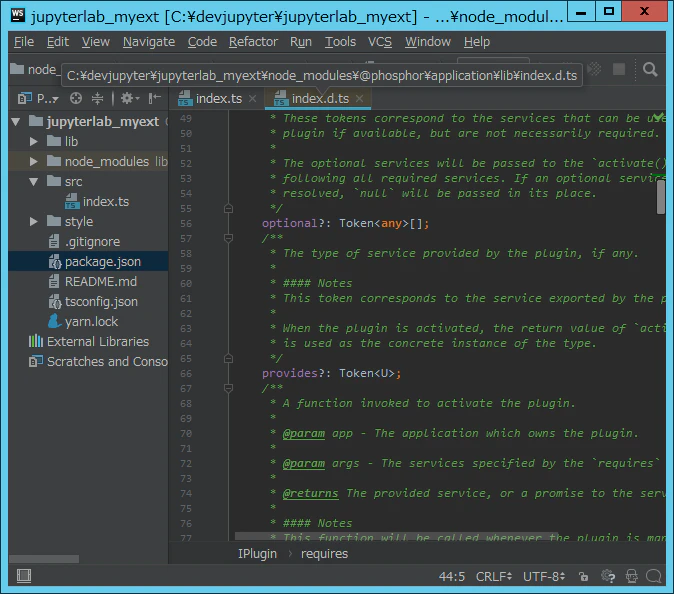674x594 pixels.
Task: Click the dimmed run-with-coverage icon
Action: pos(594,69)
